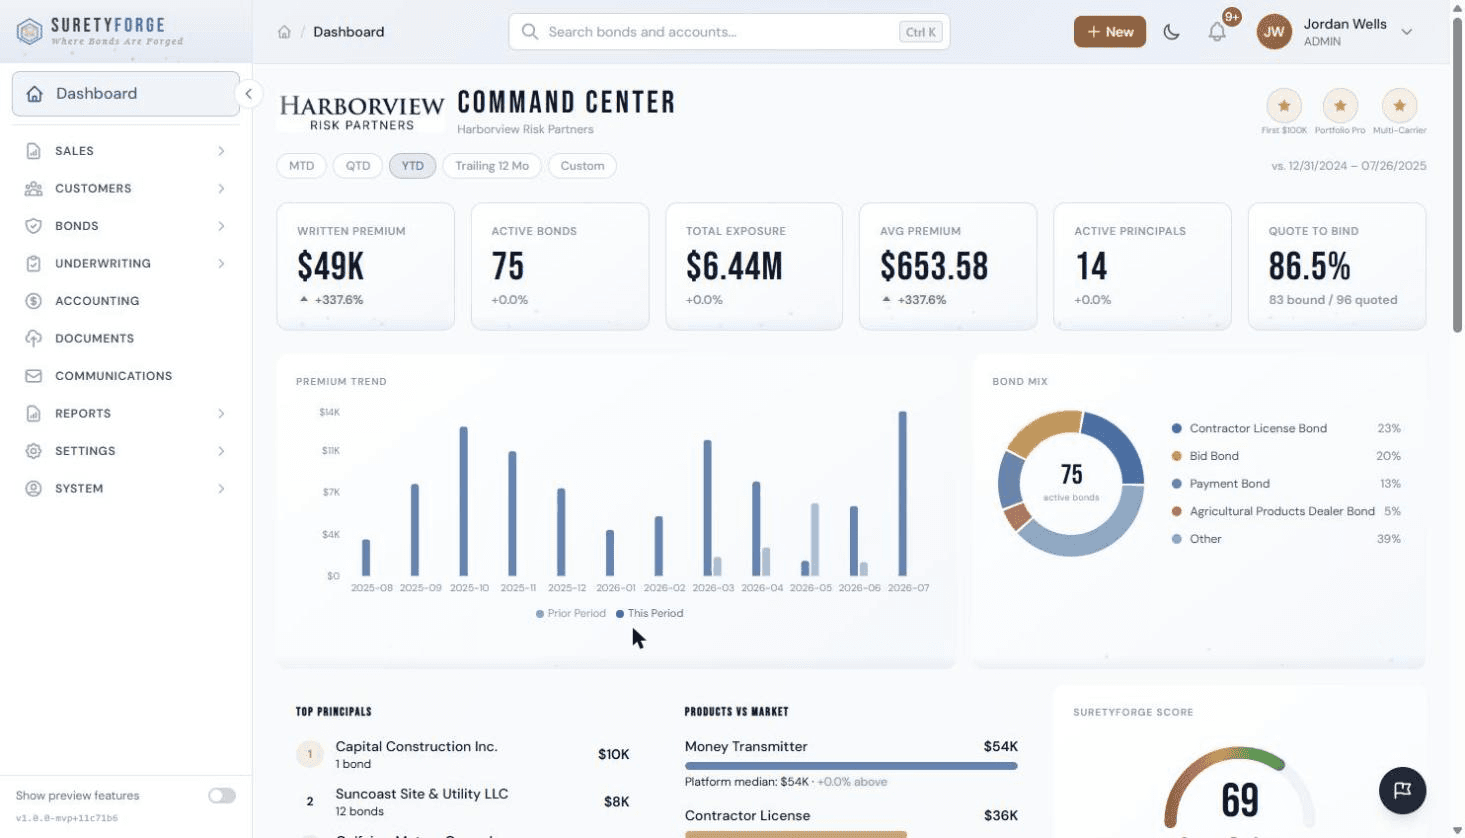Click the Communications envelope icon
Image resolution: width=1465 pixels, height=838 pixels.
pos(34,376)
